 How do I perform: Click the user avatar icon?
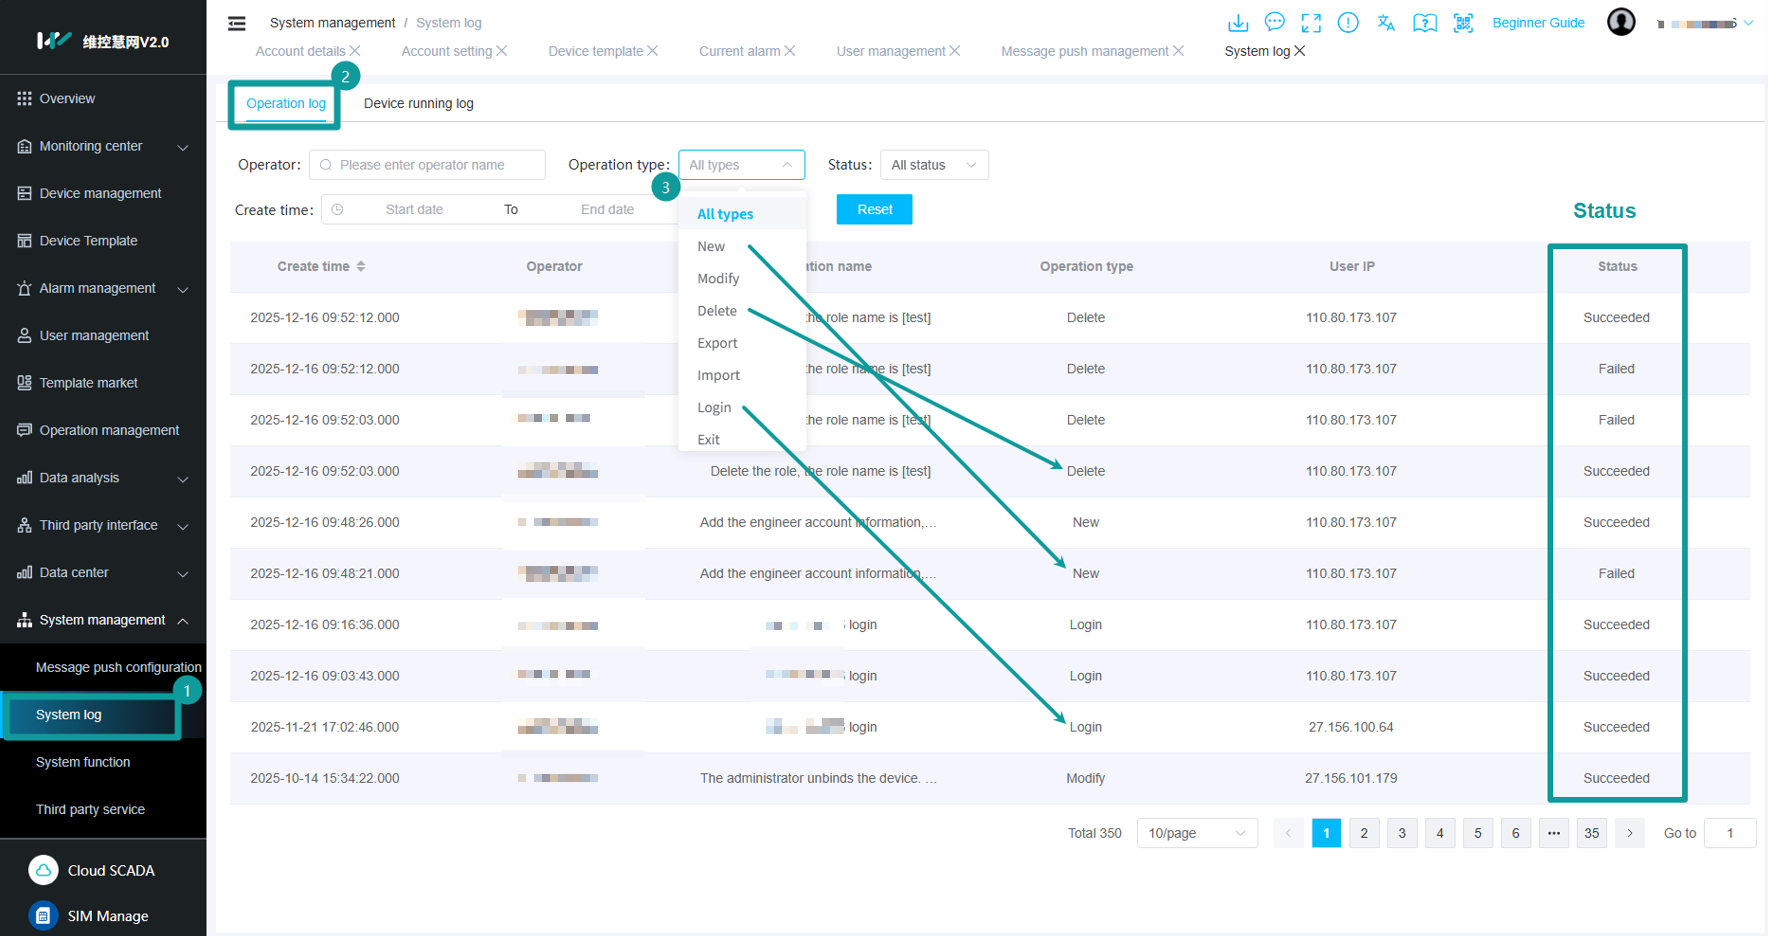coord(1620,22)
